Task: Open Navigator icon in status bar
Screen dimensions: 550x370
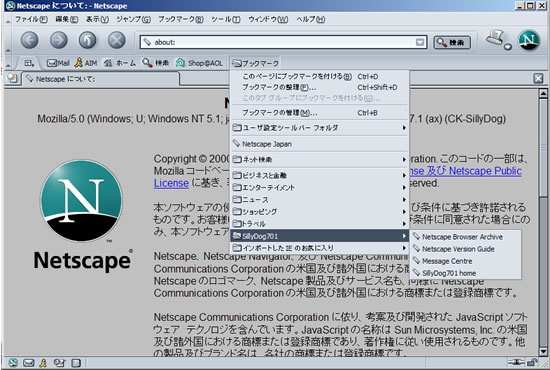Action: pos(13,363)
